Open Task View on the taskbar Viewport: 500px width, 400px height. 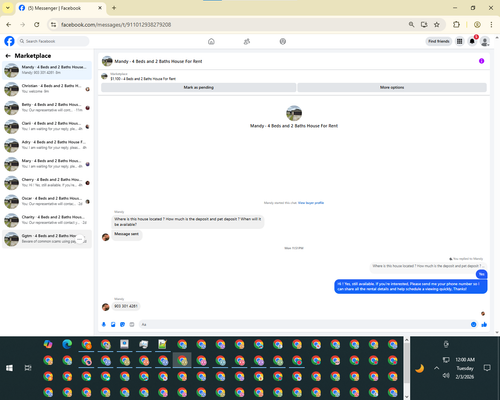tap(28, 368)
